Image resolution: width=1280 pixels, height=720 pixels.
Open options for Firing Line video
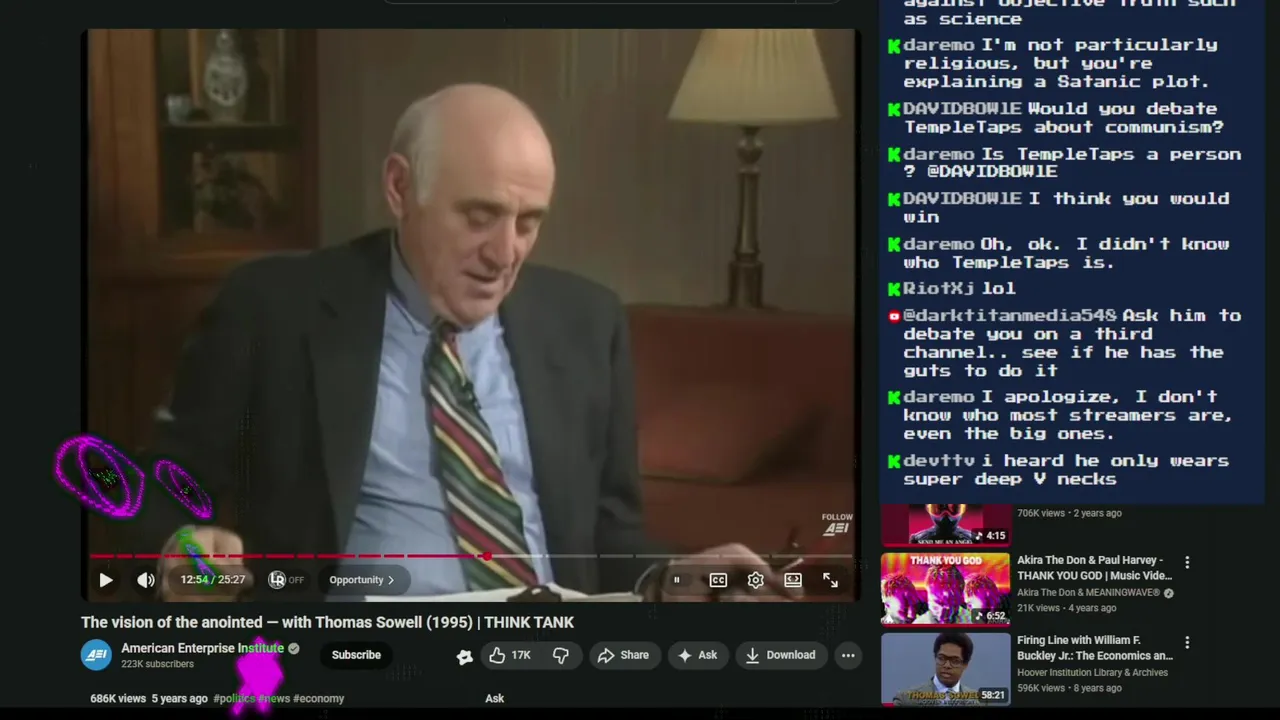(1187, 643)
